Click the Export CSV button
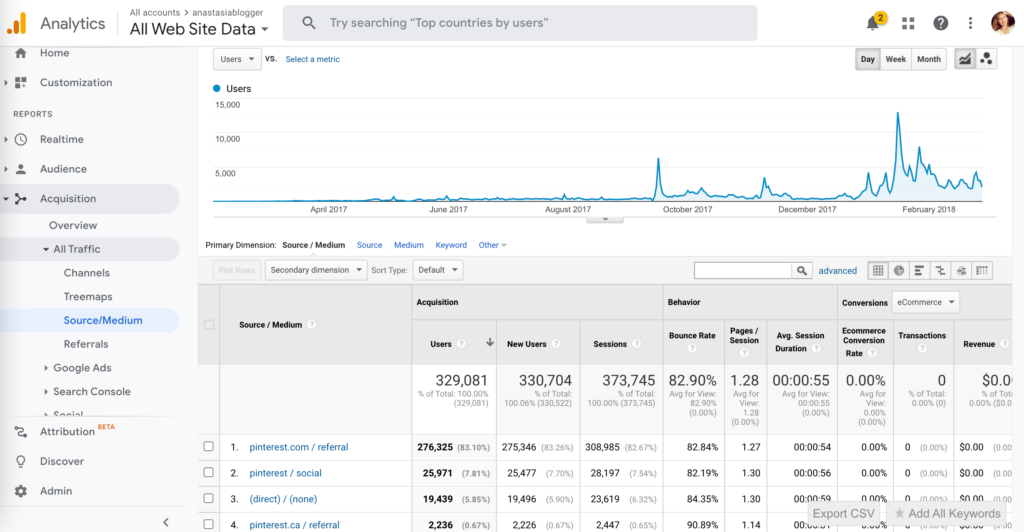This screenshot has height=532, width=1024. tap(843, 514)
